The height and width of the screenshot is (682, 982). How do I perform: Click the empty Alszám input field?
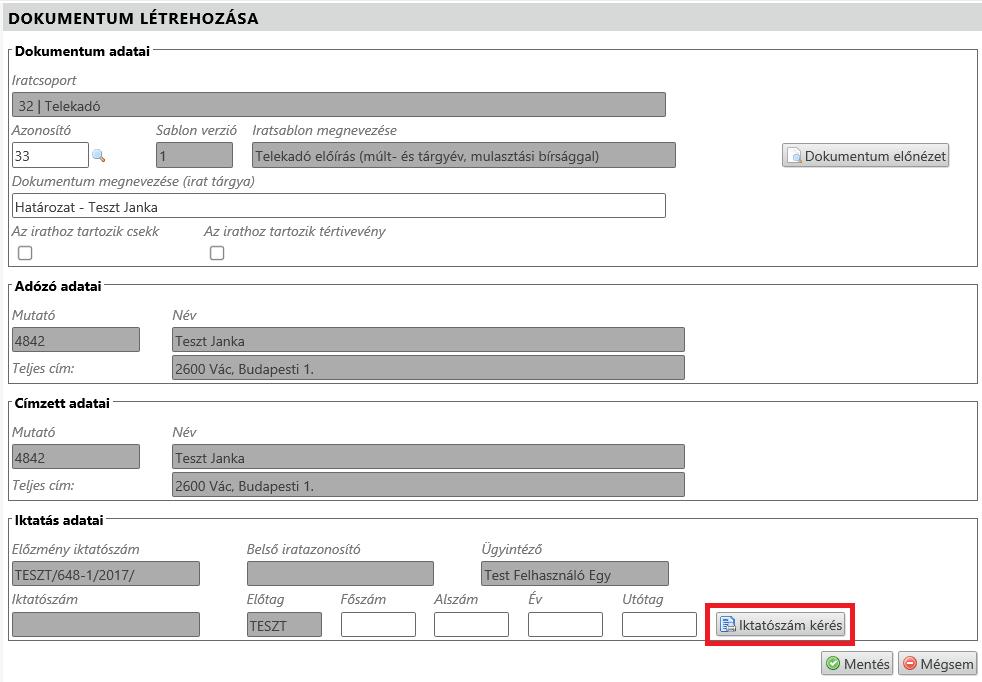[472, 624]
